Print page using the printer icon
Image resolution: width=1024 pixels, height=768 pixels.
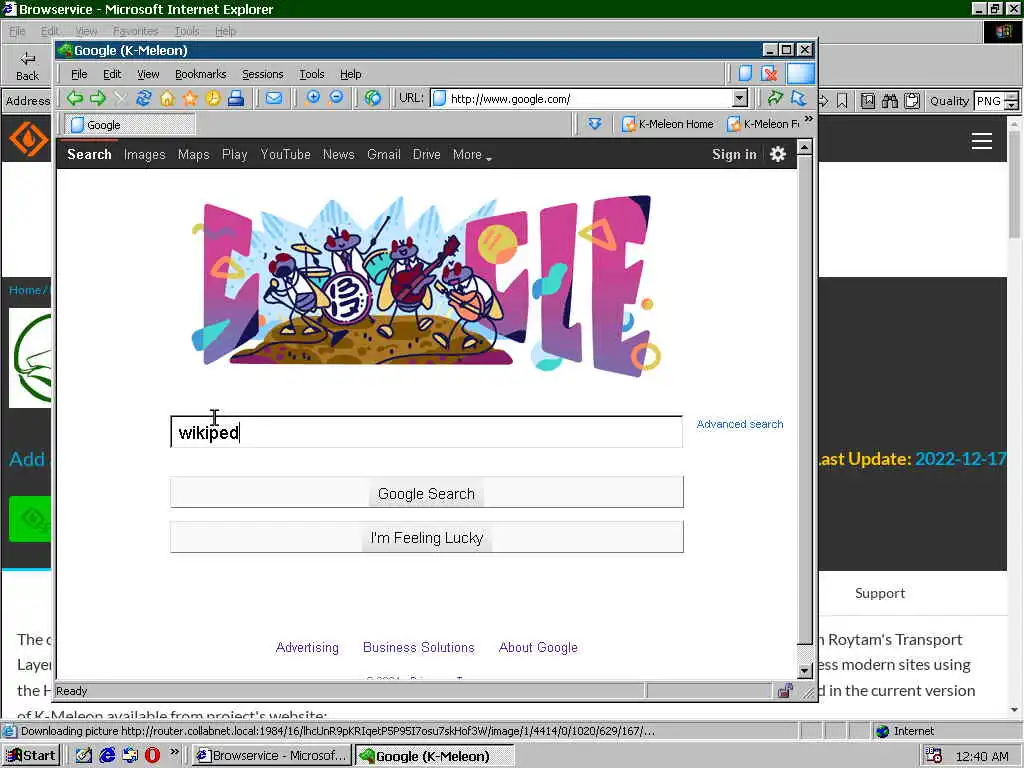[236, 99]
